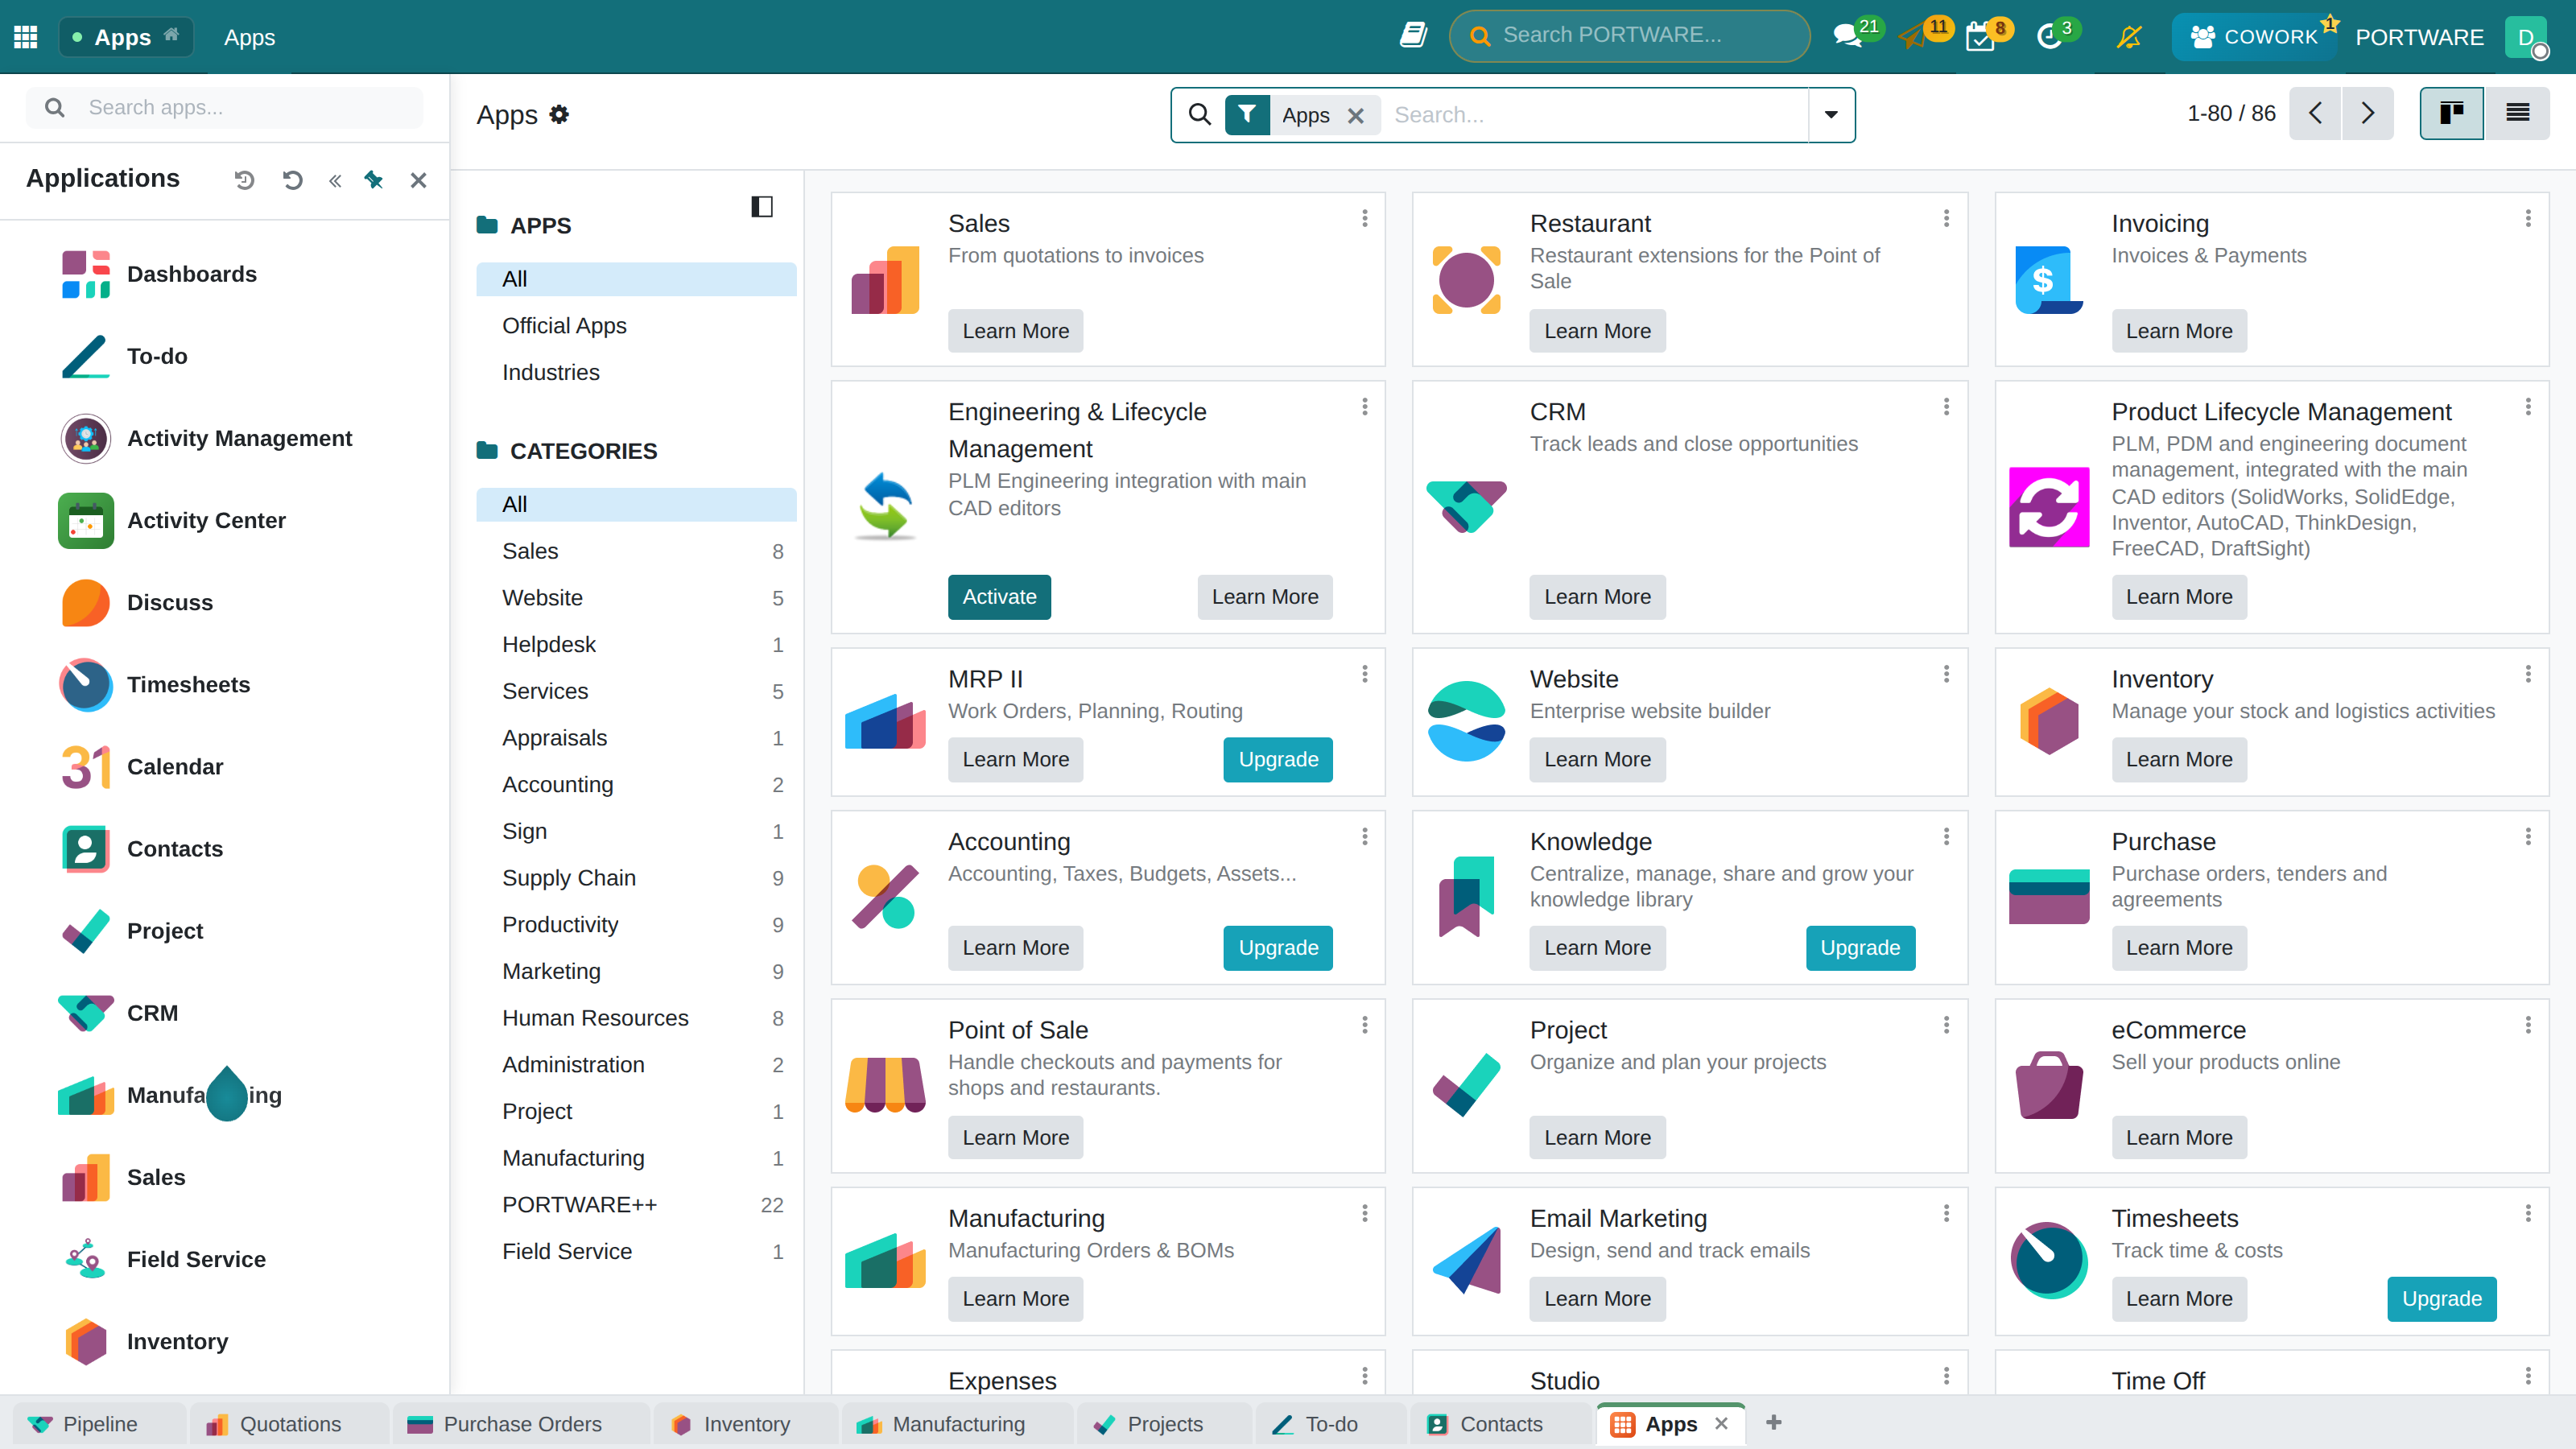The width and height of the screenshot is (2576, 1449).
Task: Activate Engineering & Lifecycle Management app
Action: pyautogui.click(x=999, y=597)
